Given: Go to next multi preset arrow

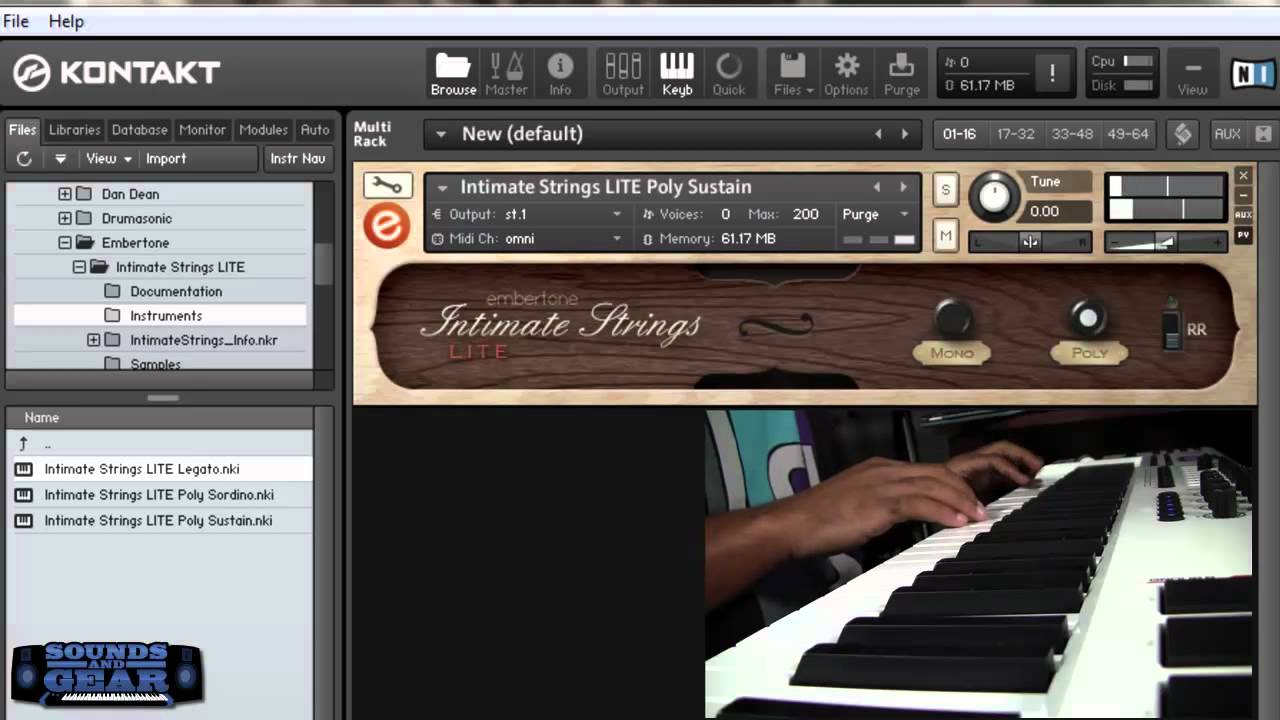Looking at the screenshot, I should (905, 134).
